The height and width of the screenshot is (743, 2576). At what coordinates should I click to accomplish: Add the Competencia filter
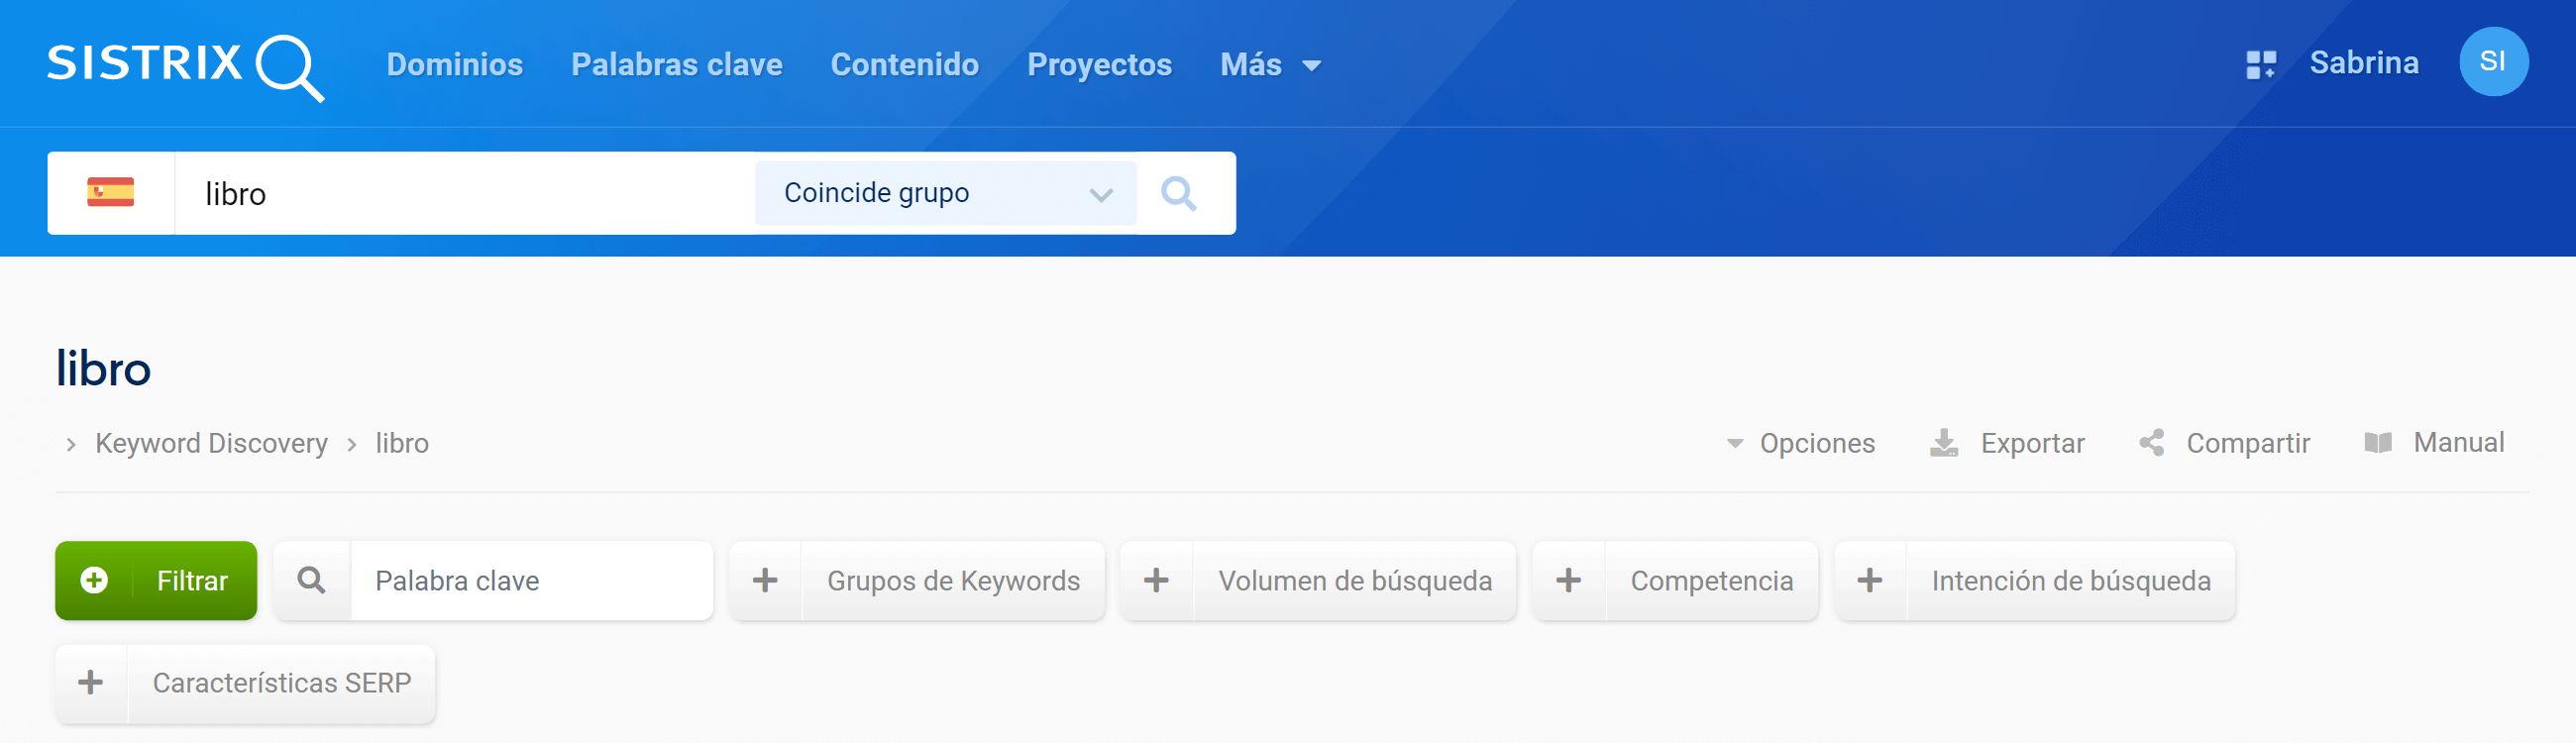click(x=1674, y=581)
